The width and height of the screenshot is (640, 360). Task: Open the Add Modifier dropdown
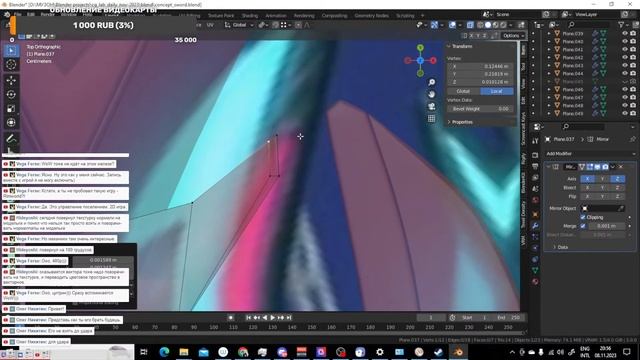pyautogui.click(x=591, y=153)
